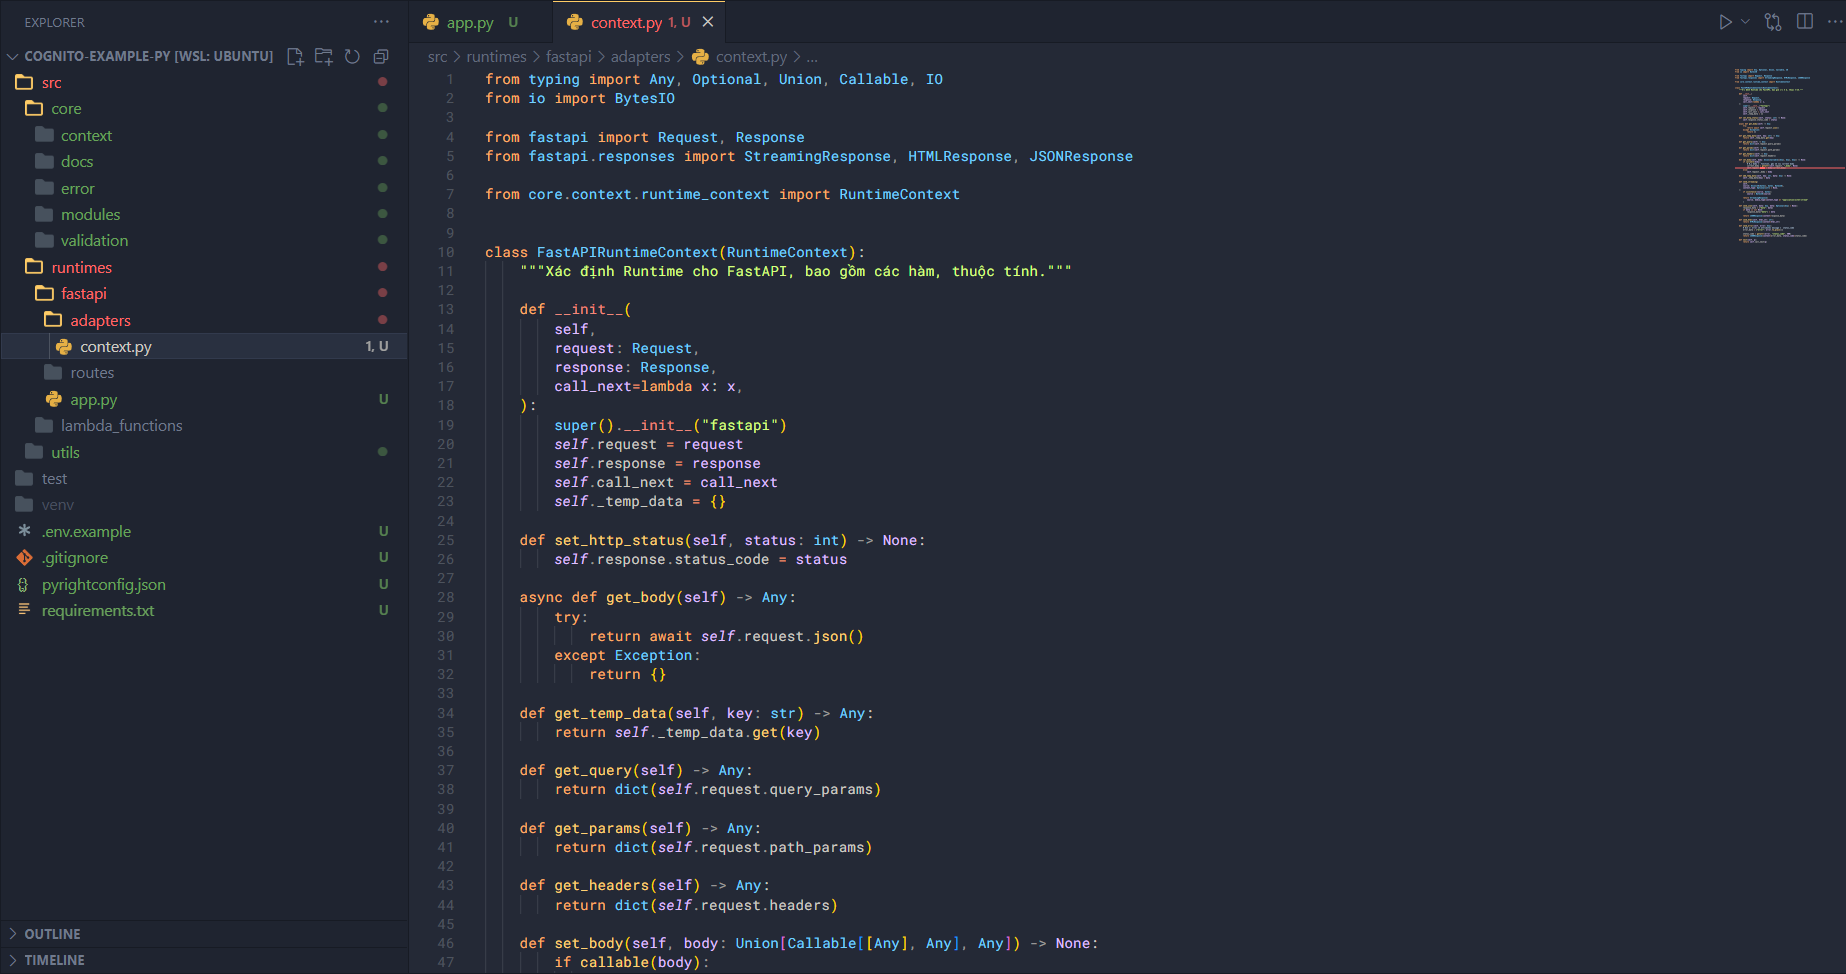Open the source control changes icon
1846x974 pixels.
(1773, 22)
